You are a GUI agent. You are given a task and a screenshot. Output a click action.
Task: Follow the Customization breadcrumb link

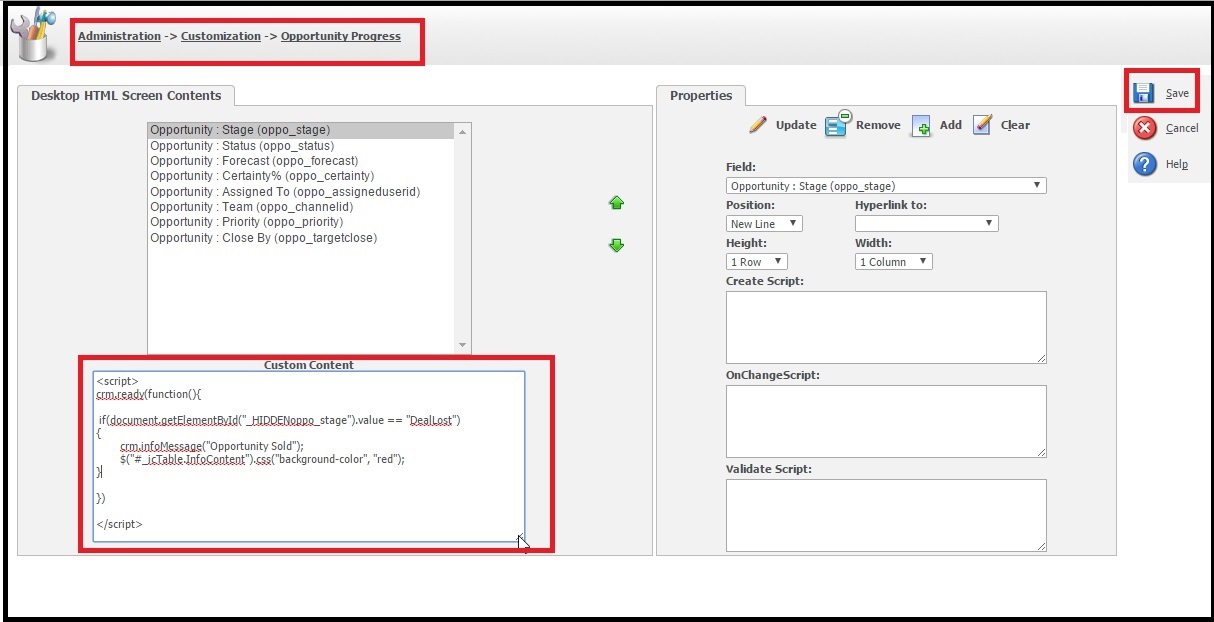[x=220, y=36]
